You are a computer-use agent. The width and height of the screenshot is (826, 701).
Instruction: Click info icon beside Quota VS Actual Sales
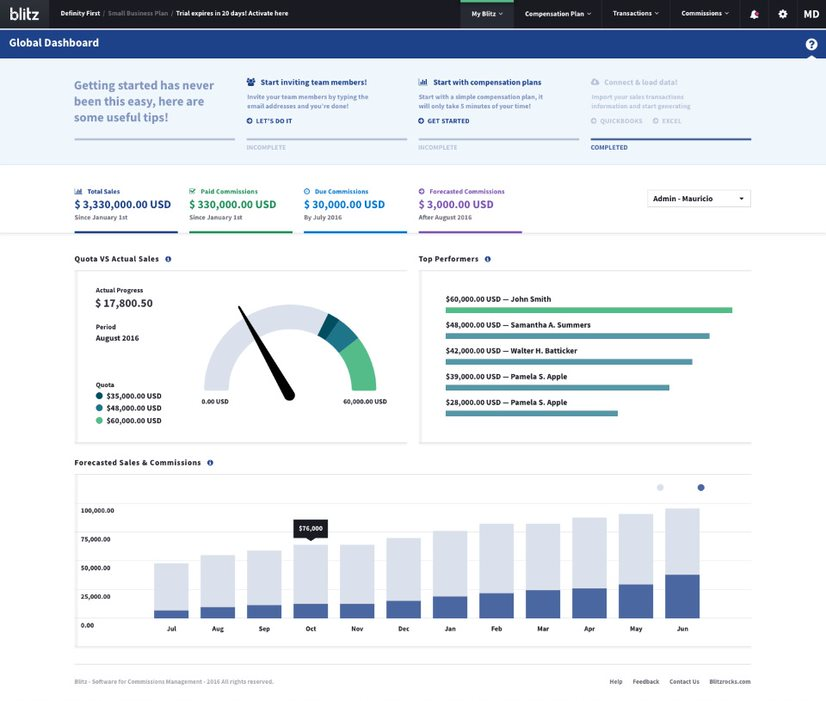point(168,259)
